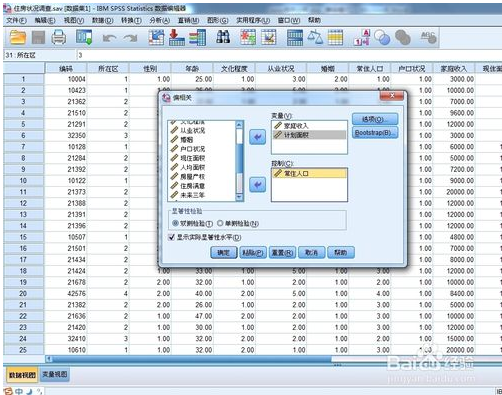Open the 视图(V) menu

[x=74, y=21]
